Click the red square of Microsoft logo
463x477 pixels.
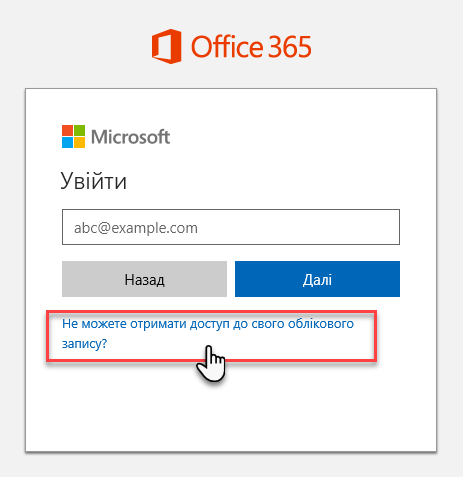pyautogui.click(x=67, y=130)
